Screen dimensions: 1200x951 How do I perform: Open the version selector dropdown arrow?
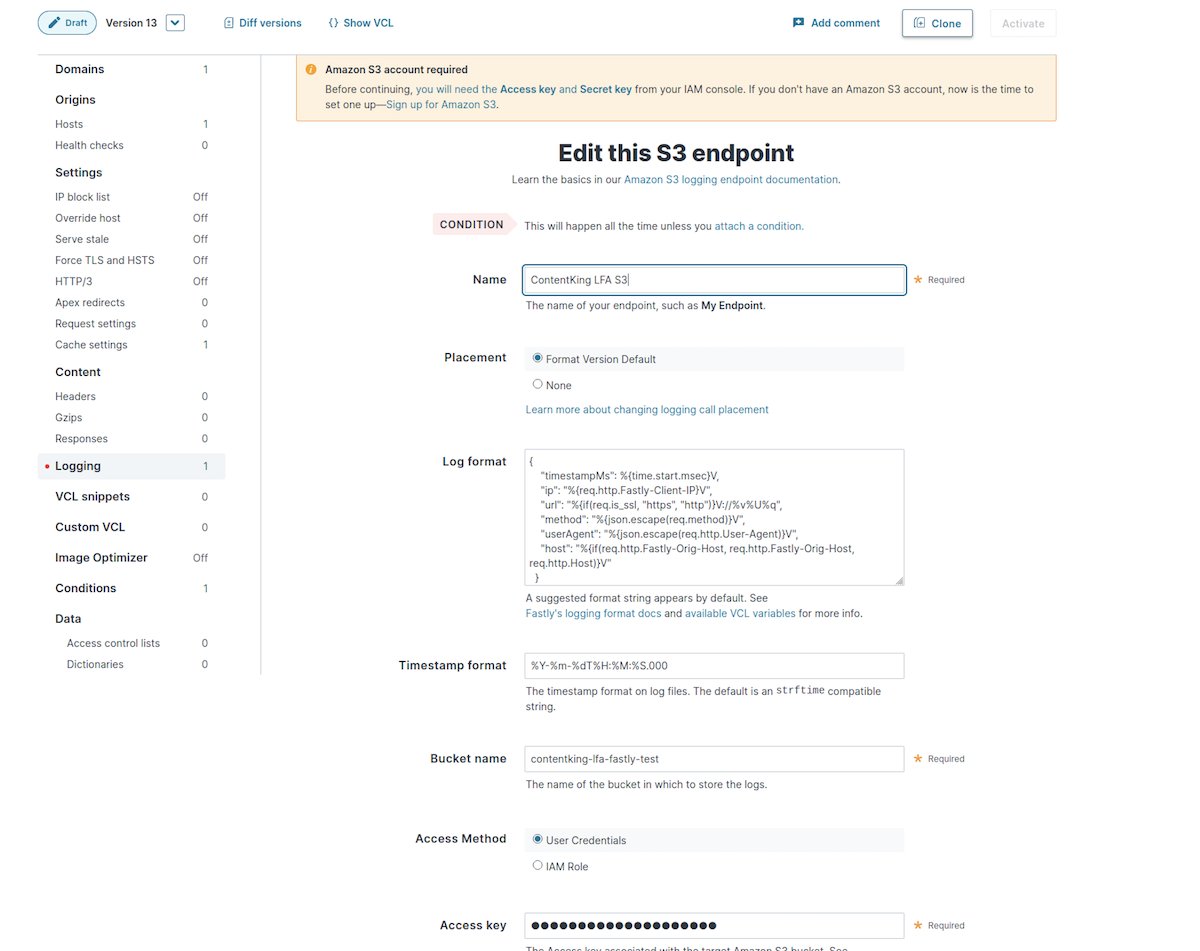[175, 23]
